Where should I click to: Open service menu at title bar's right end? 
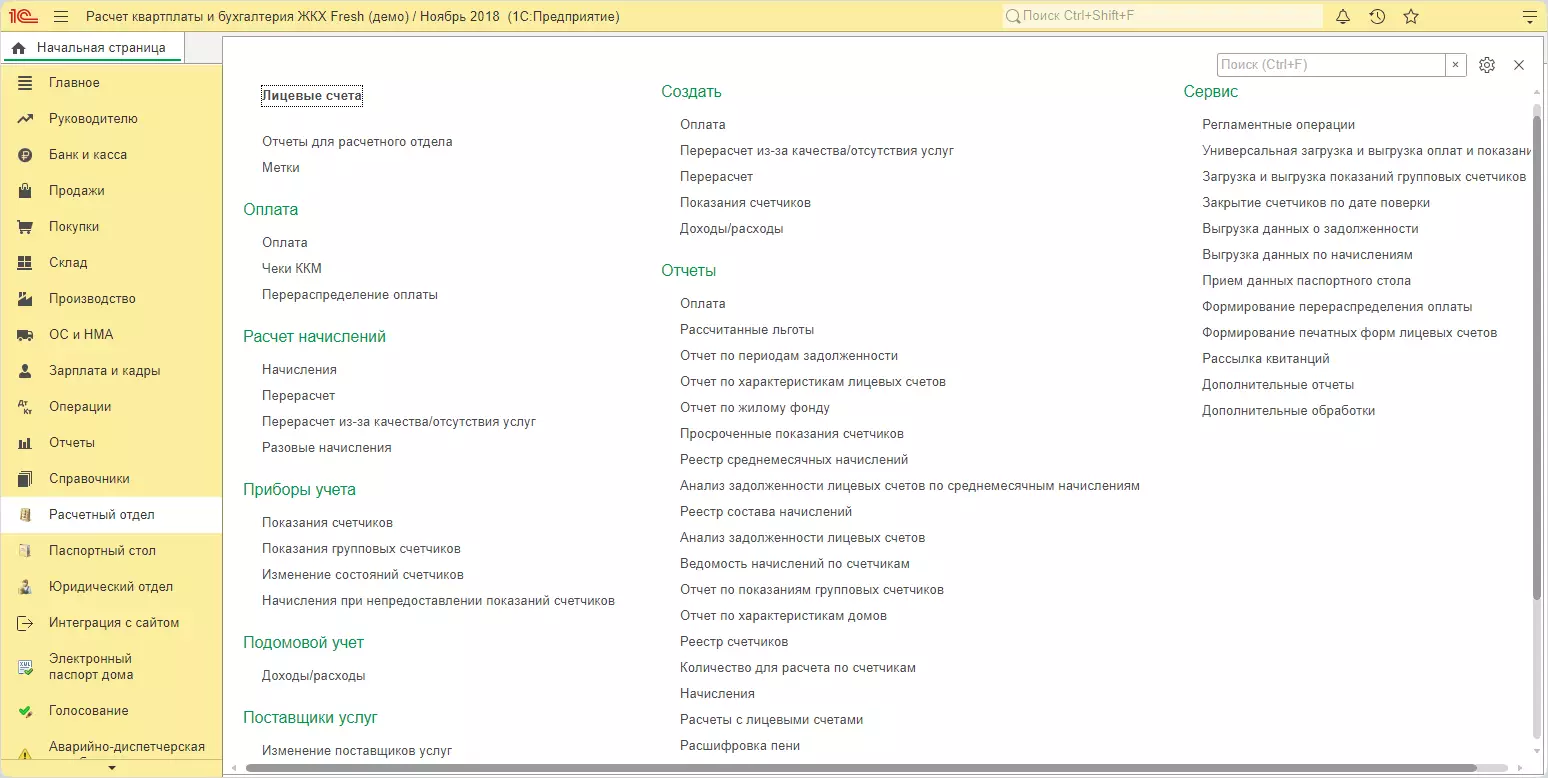1528,17
